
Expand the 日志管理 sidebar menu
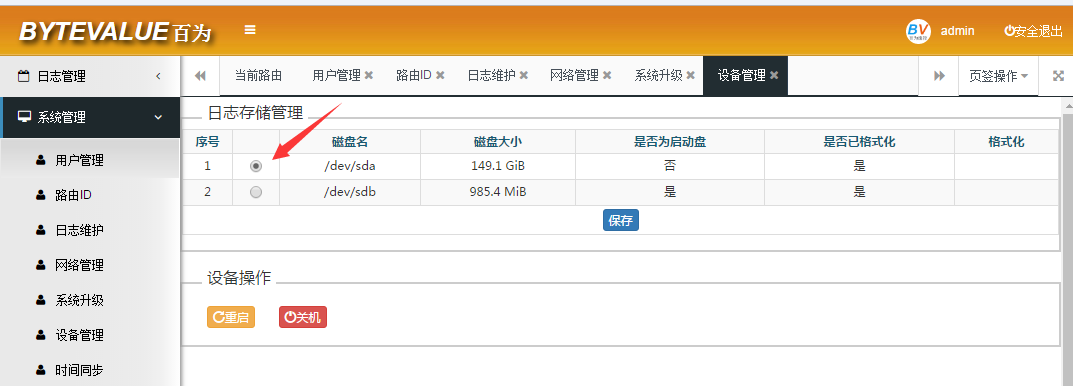[x=90, y=76]
